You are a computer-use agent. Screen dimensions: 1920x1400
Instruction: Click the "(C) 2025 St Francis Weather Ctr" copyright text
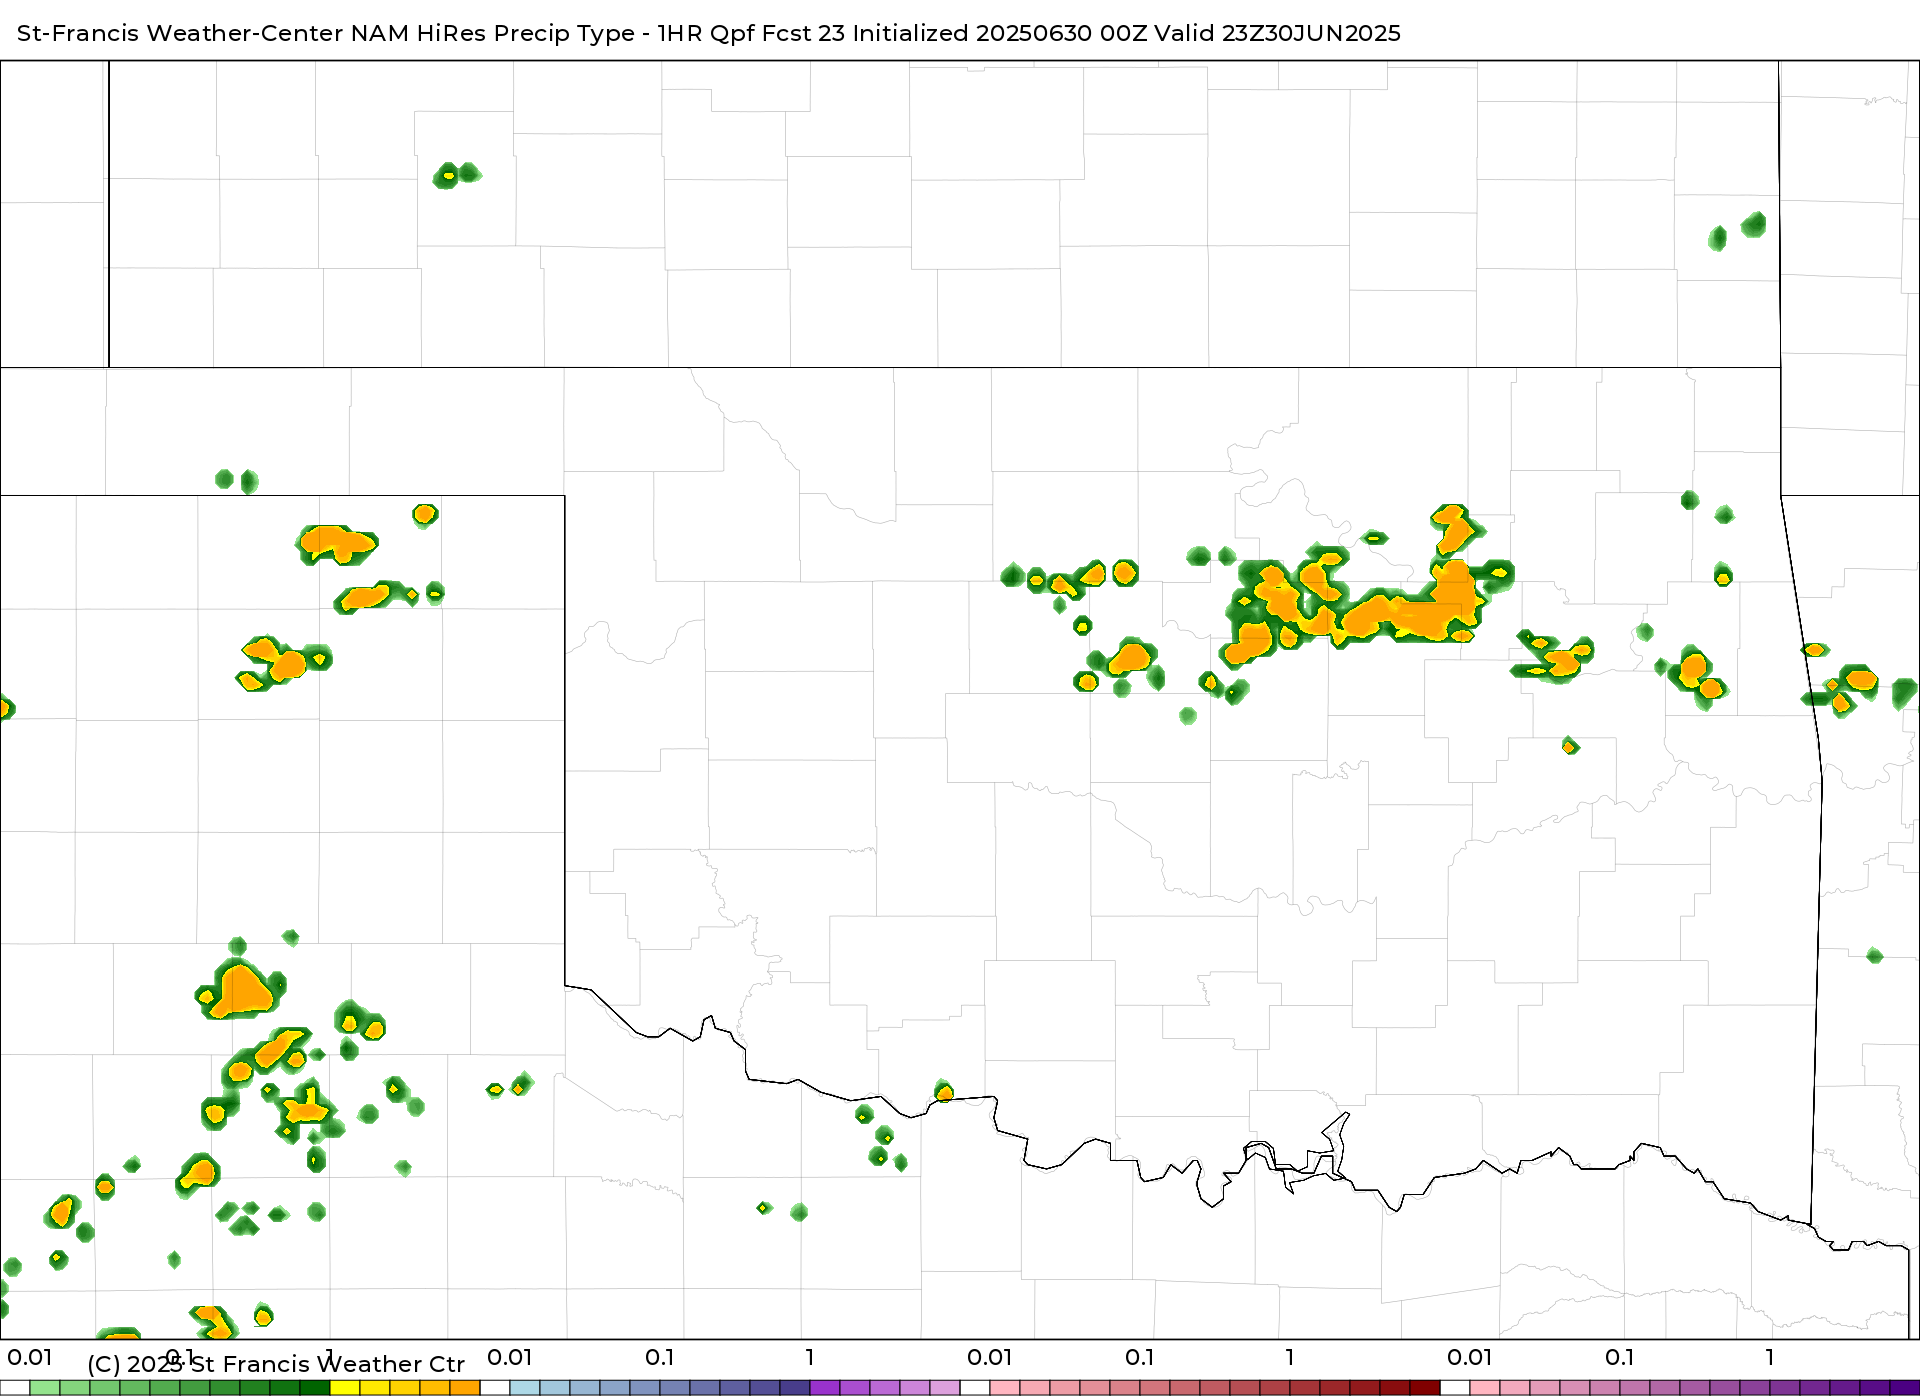point(276,1364)
